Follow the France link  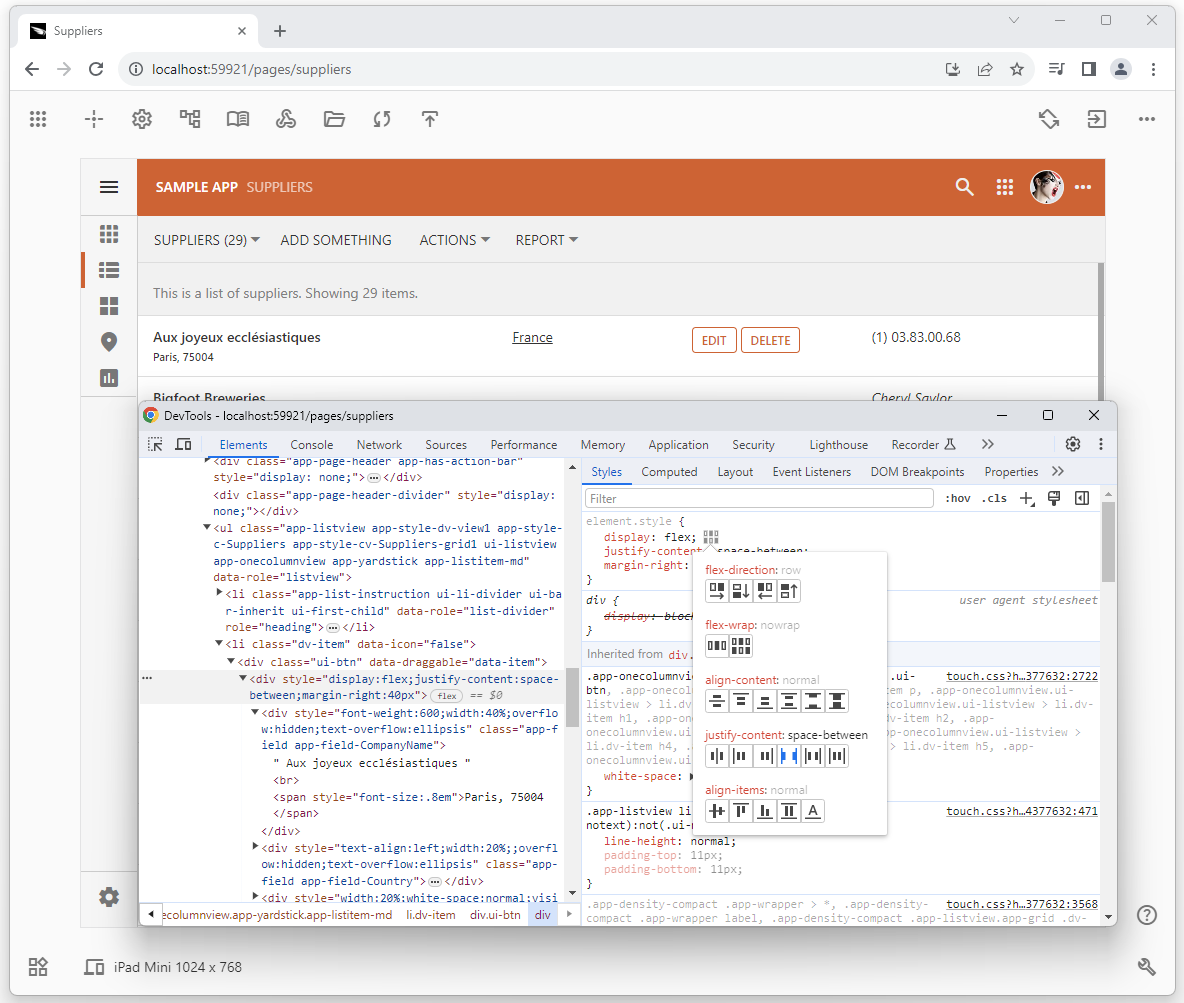(x=532, y=338)
